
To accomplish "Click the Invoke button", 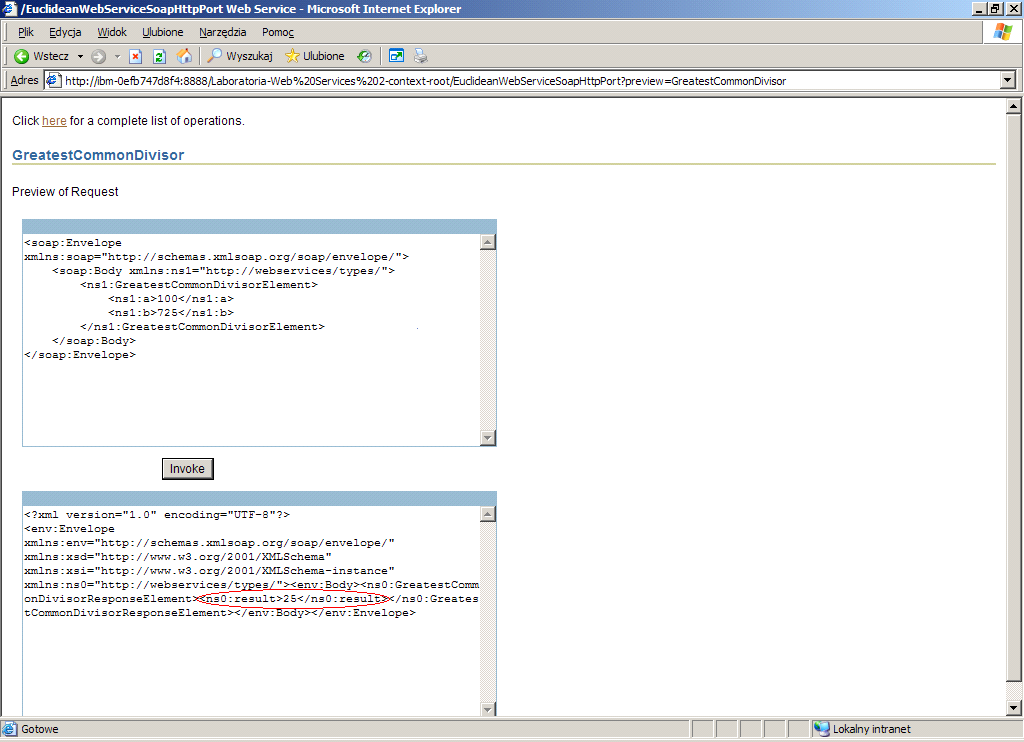I will (x=187, y=469).
